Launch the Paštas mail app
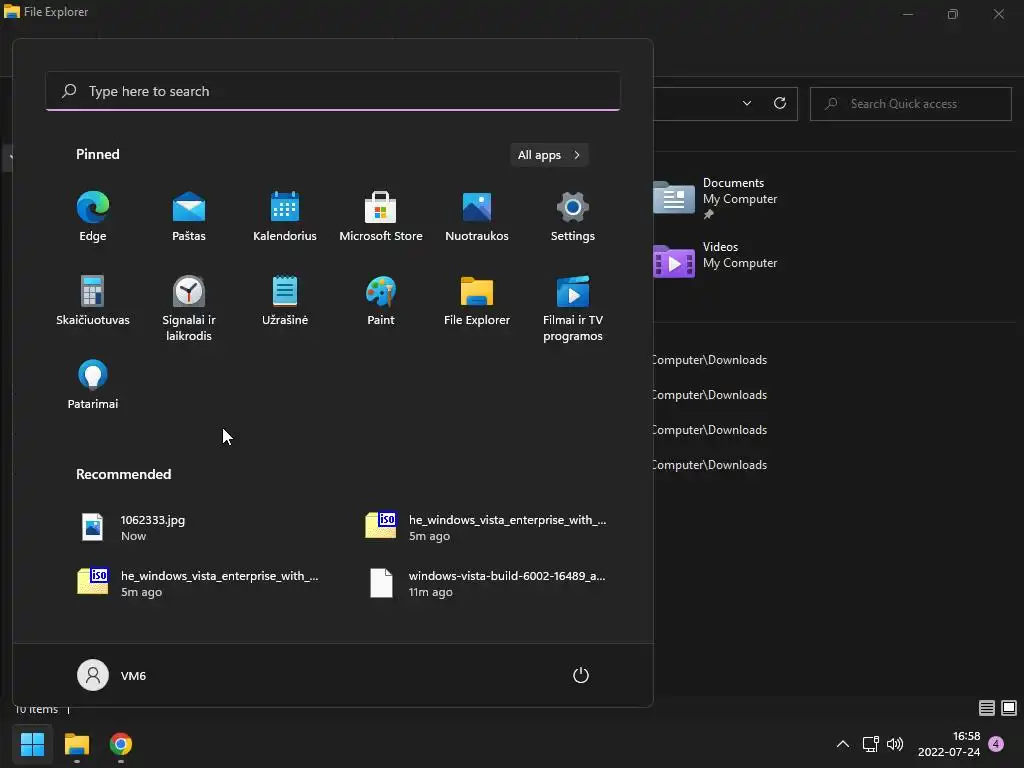The height and width of the screenshot is (768, 1024). pyautogui.click(x=189, y=216)
